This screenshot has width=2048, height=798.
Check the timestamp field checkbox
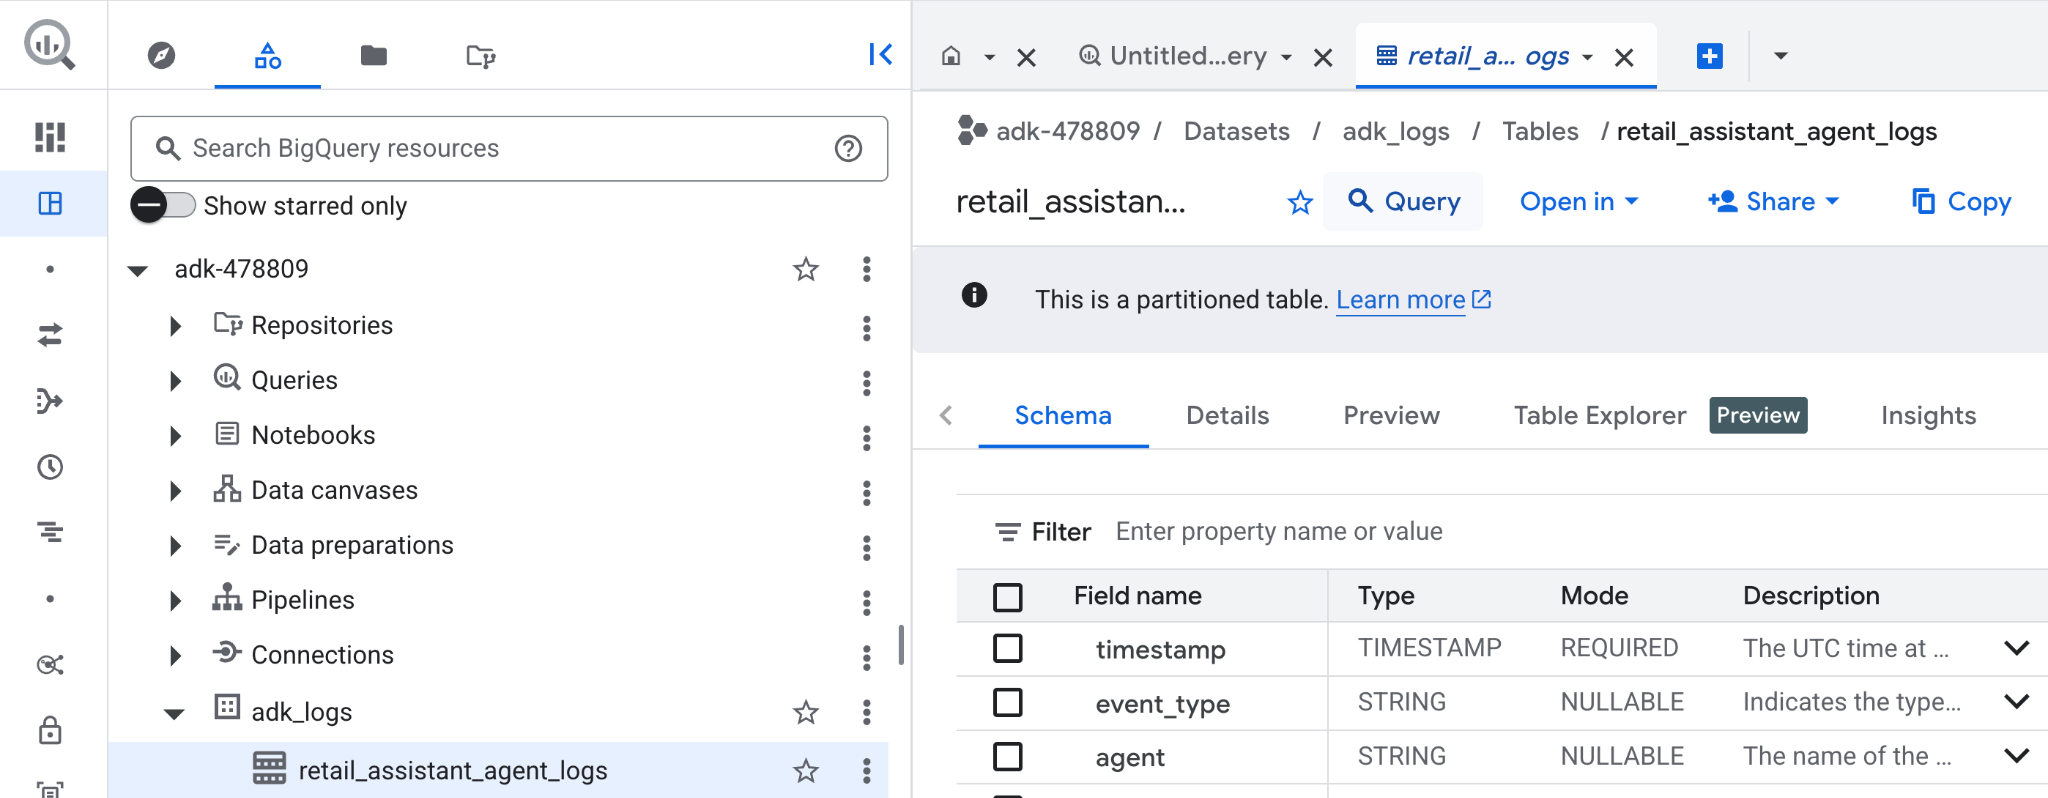[1007, 649]
